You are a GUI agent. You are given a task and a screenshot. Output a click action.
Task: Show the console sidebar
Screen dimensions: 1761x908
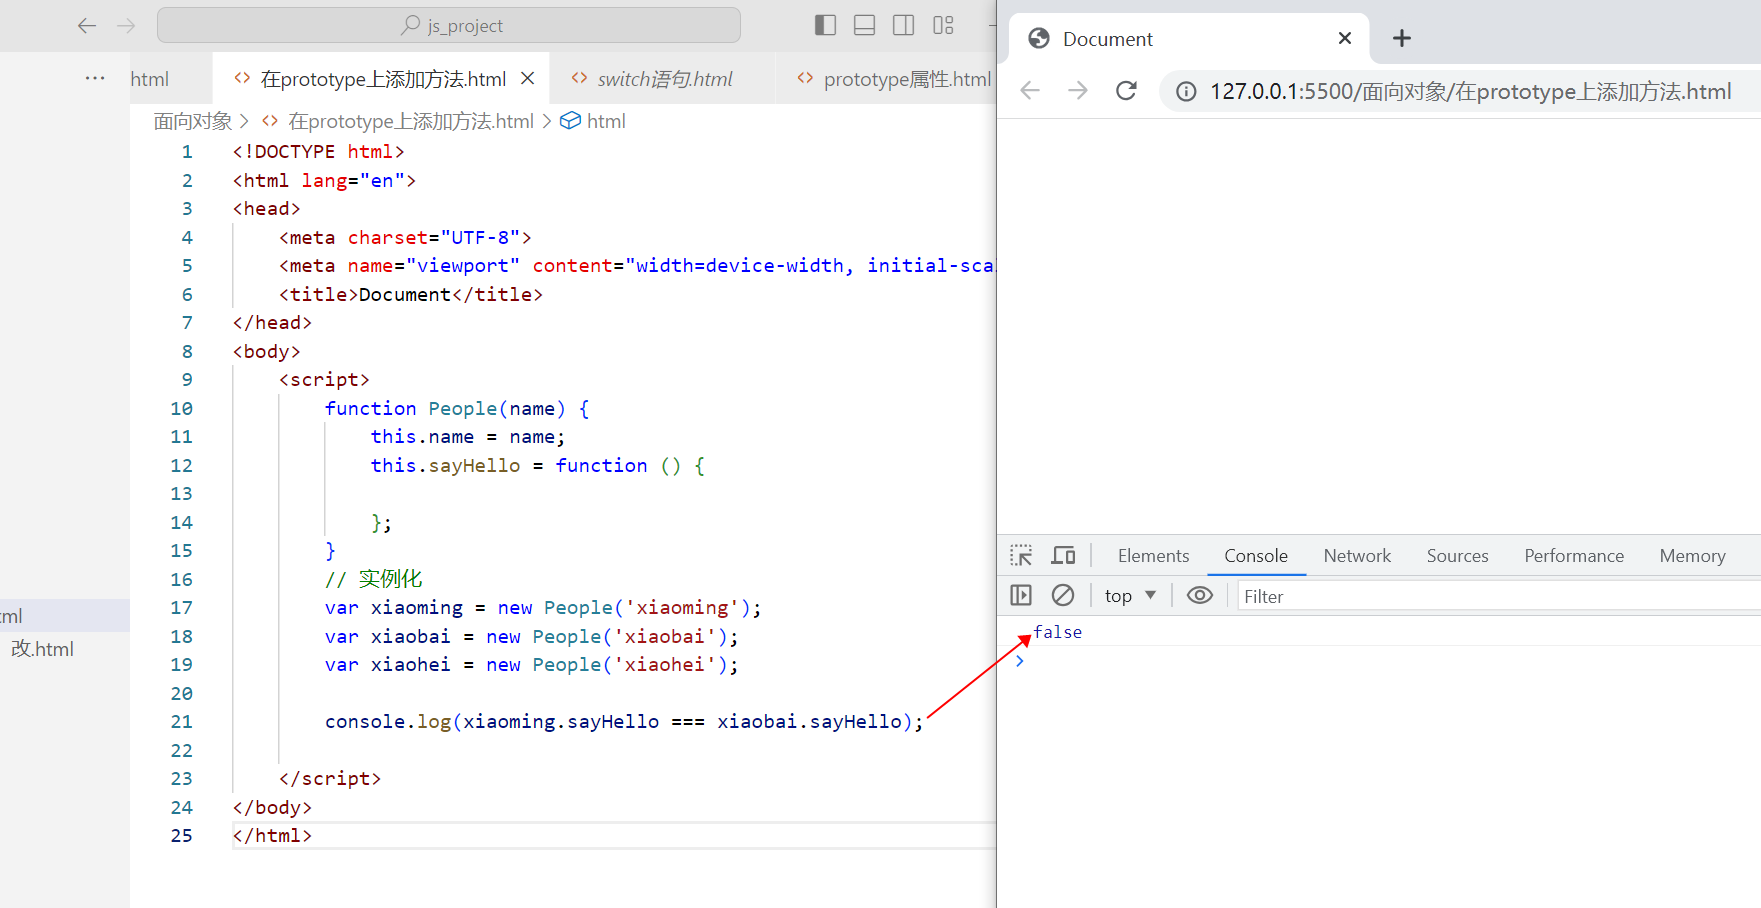coord(1021,595)
